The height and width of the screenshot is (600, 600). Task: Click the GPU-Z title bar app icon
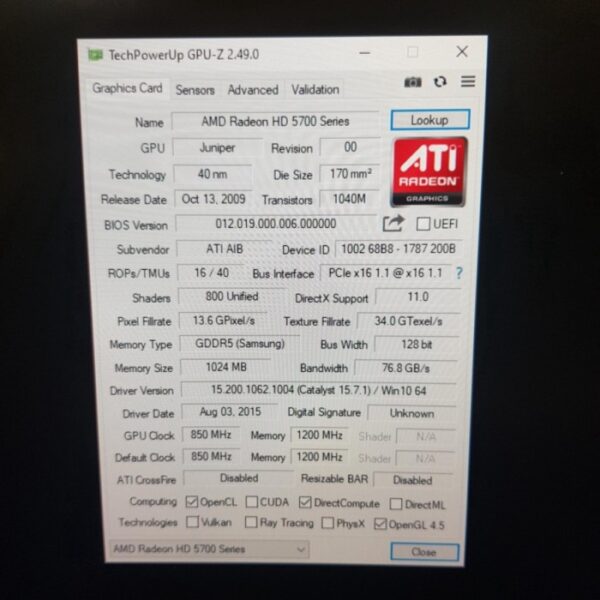pos(95,55)
